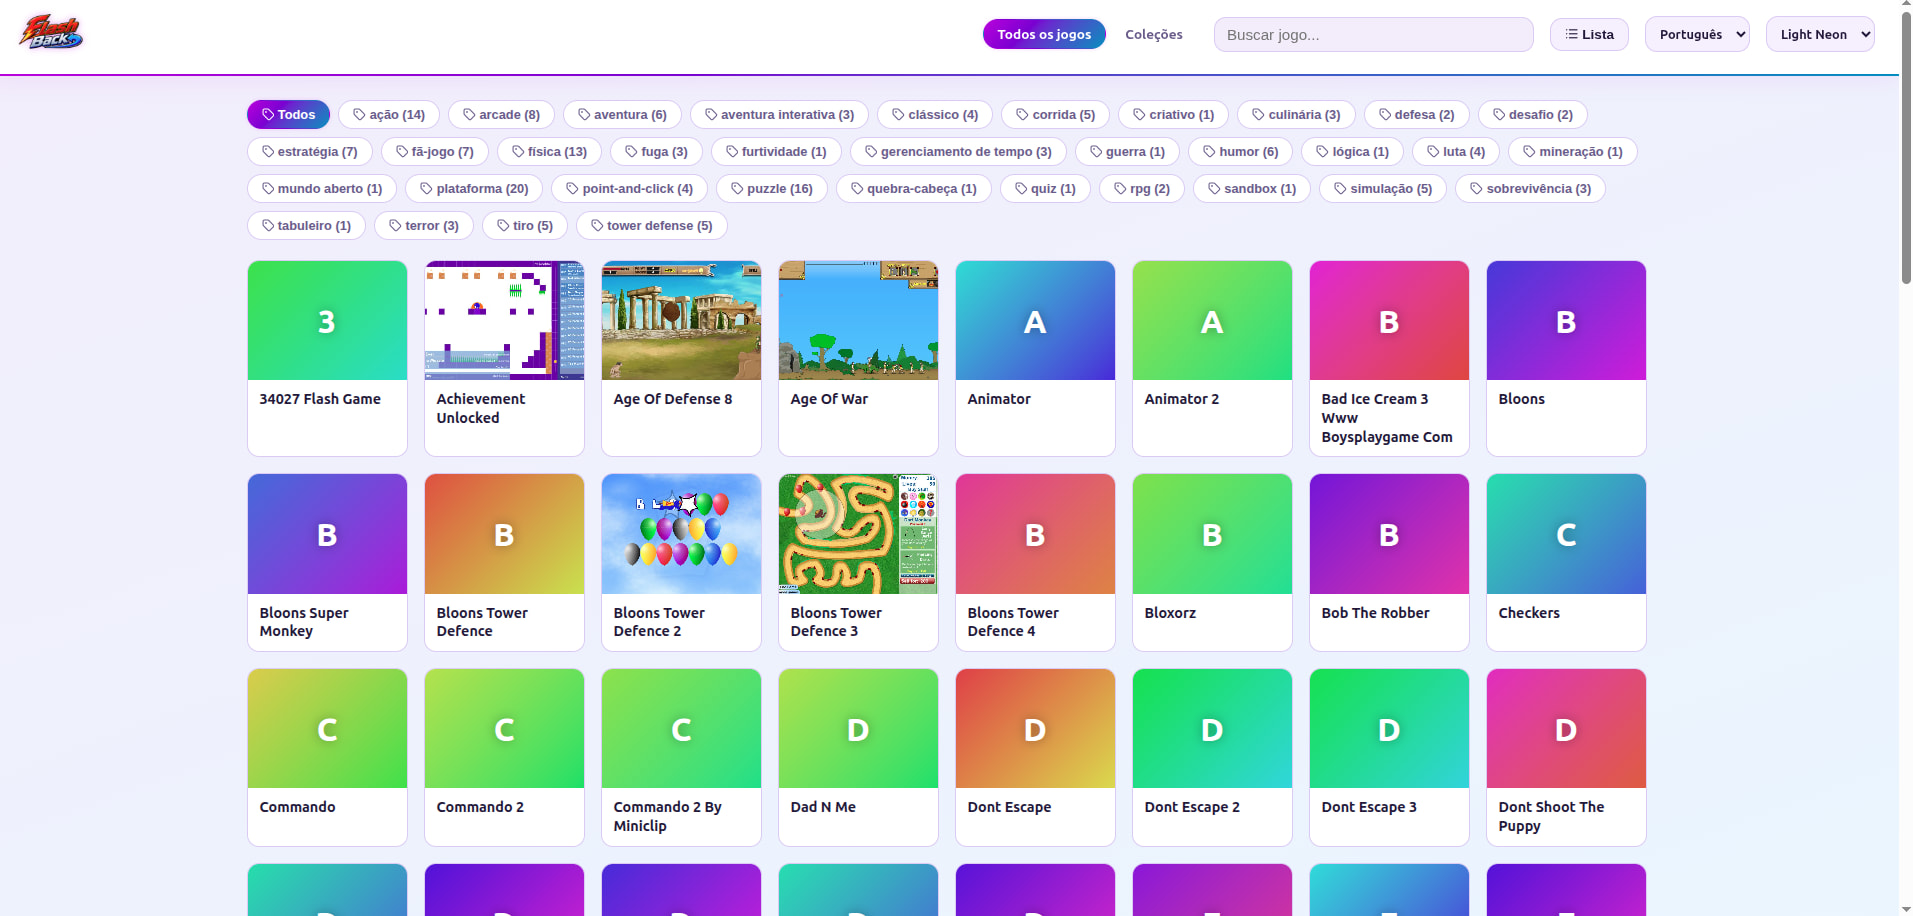Open the 34027 Flash Game tile
This screenshot has width=1913, height=916.
click(x=327, y=358)
